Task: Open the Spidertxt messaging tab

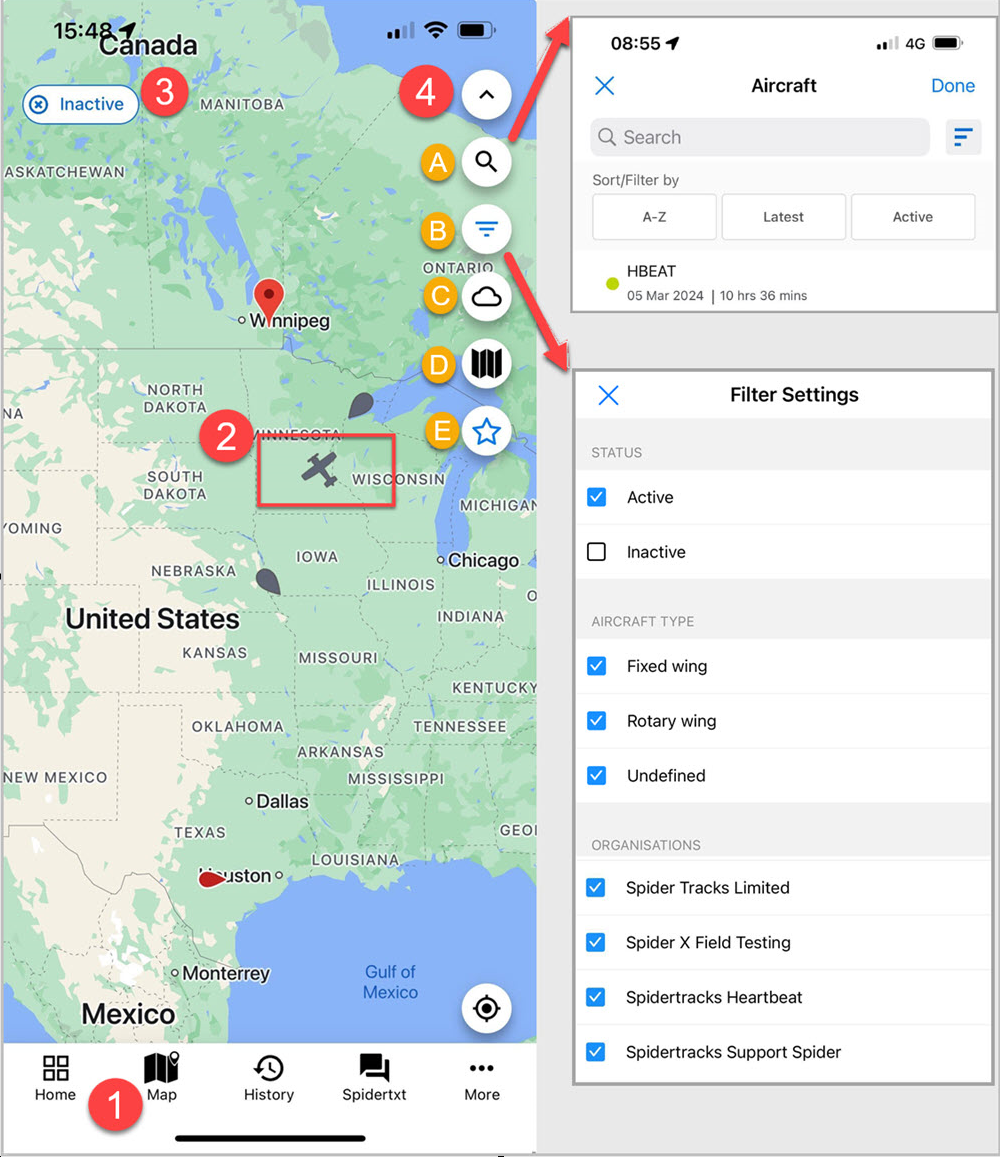Action: click(374, 1078)
